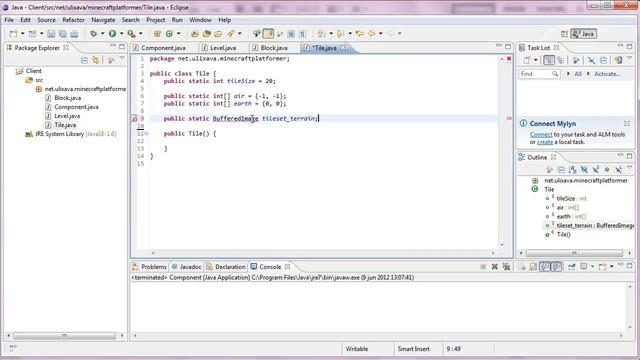Click the Back navigation arrow icon
Image resolution: width=640 pixels, height=360 pixels.
371,34
